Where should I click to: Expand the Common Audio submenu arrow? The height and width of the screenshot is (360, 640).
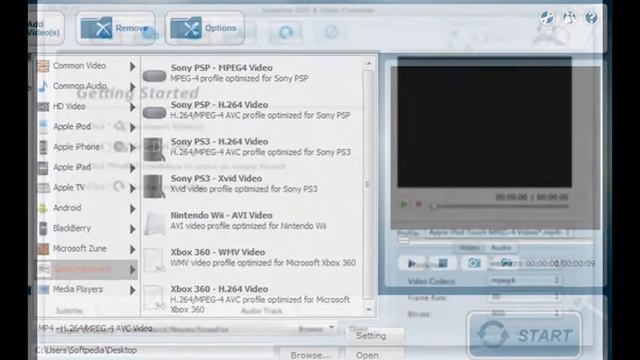[x=132, y=87]
